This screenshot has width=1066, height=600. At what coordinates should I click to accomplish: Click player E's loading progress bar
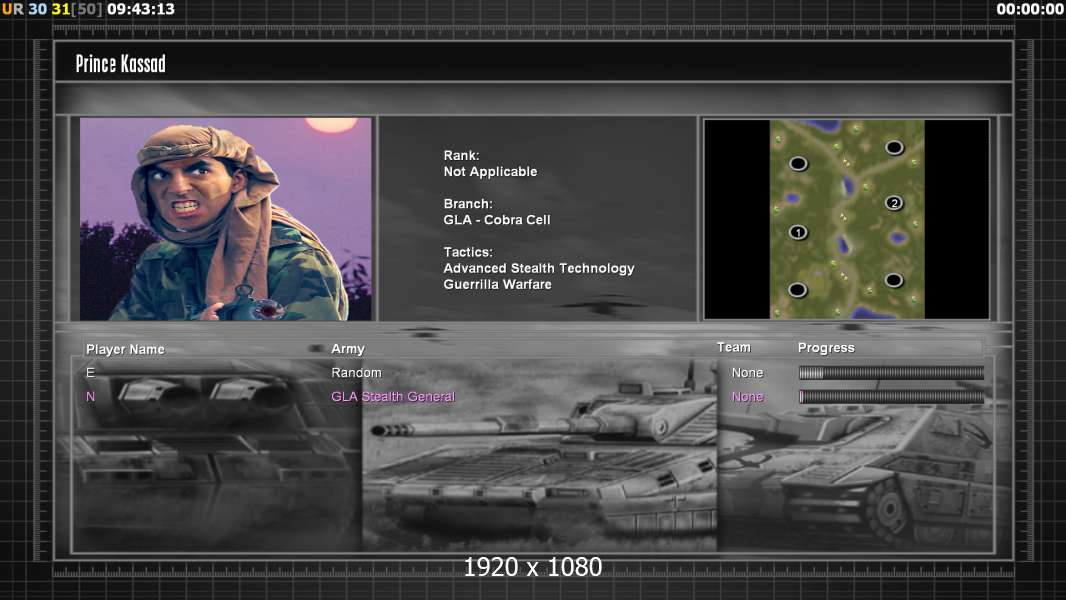pyautogui.click(x=891, y=372)
